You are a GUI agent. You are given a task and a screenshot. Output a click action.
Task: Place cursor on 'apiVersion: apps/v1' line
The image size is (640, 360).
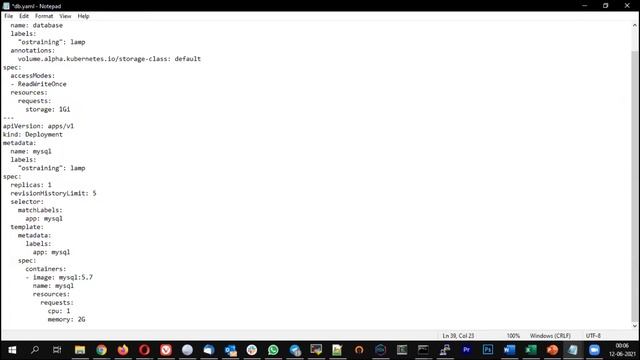(x=38, y=126)
